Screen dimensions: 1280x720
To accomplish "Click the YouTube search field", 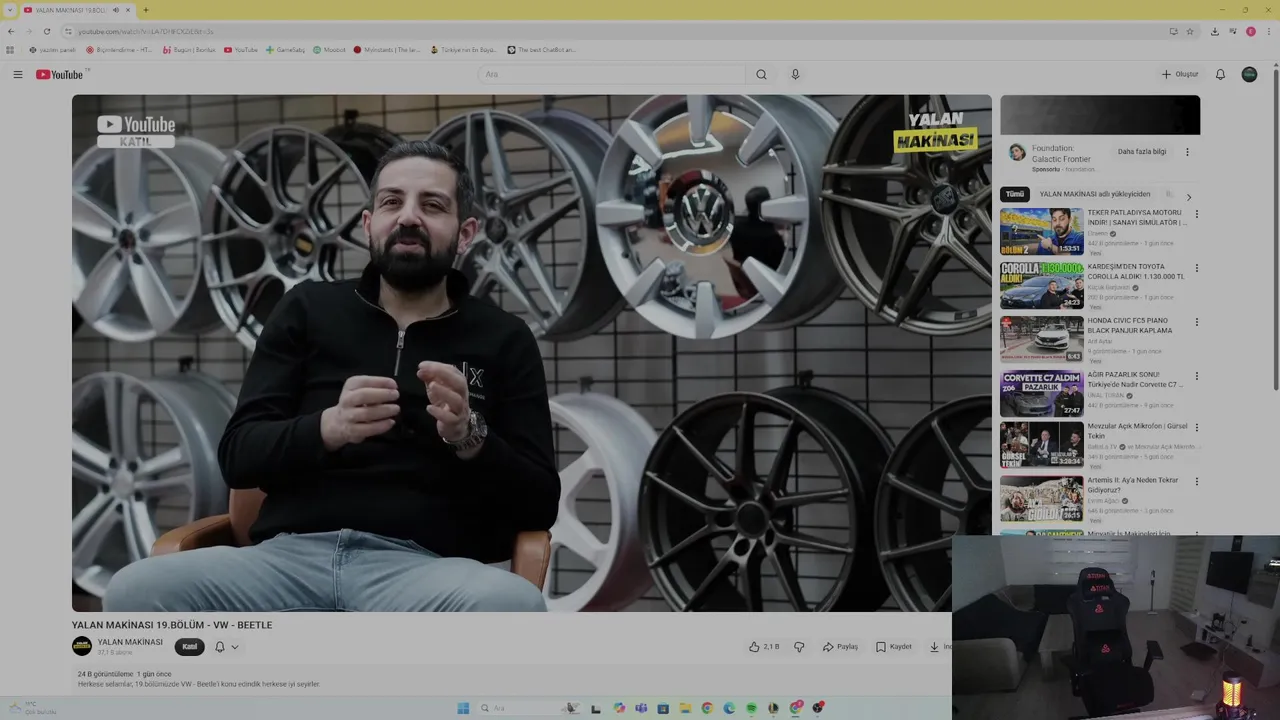I will (x=612, y=74).
